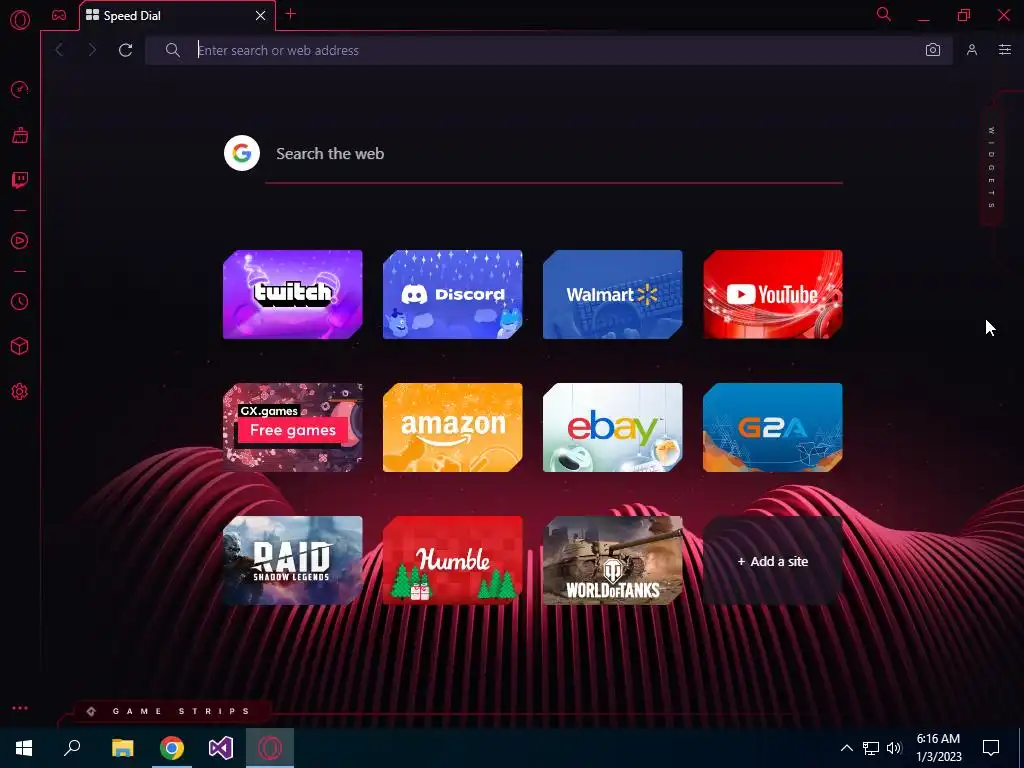Click the Google logo search engine icon
The height and width of the screenshot is (768, 1024).
pos(242,153)
